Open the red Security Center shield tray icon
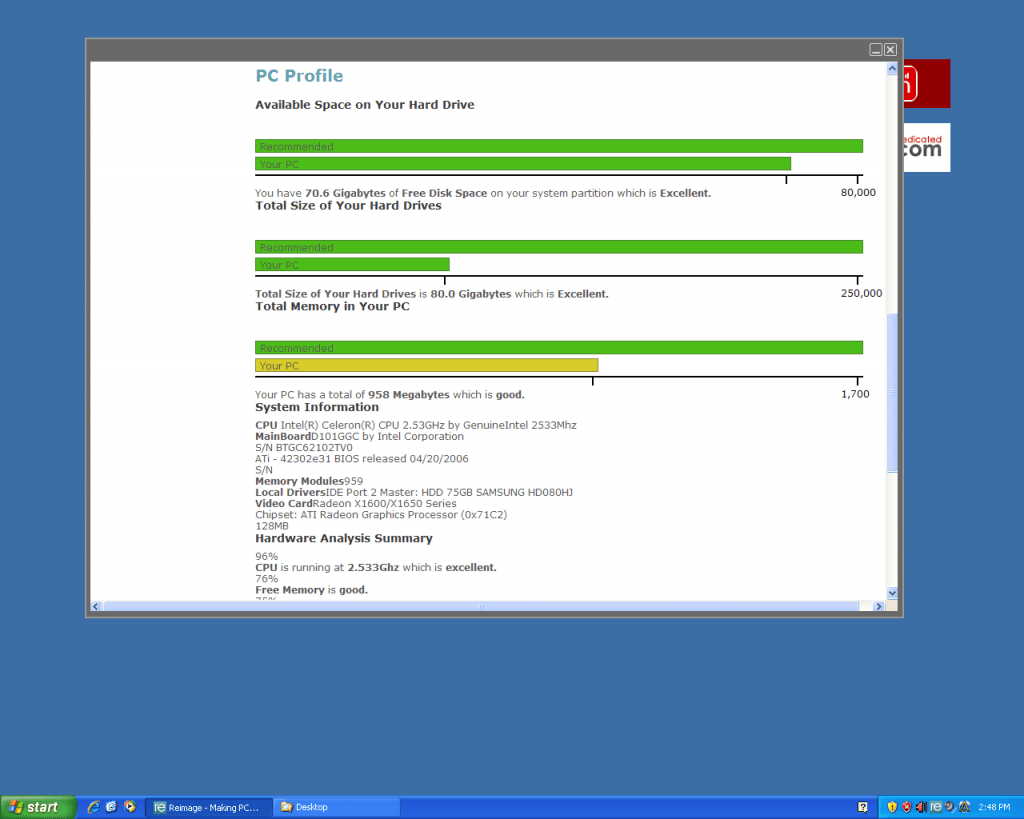This screenshot has width=1024, height=819. (906, 807)
